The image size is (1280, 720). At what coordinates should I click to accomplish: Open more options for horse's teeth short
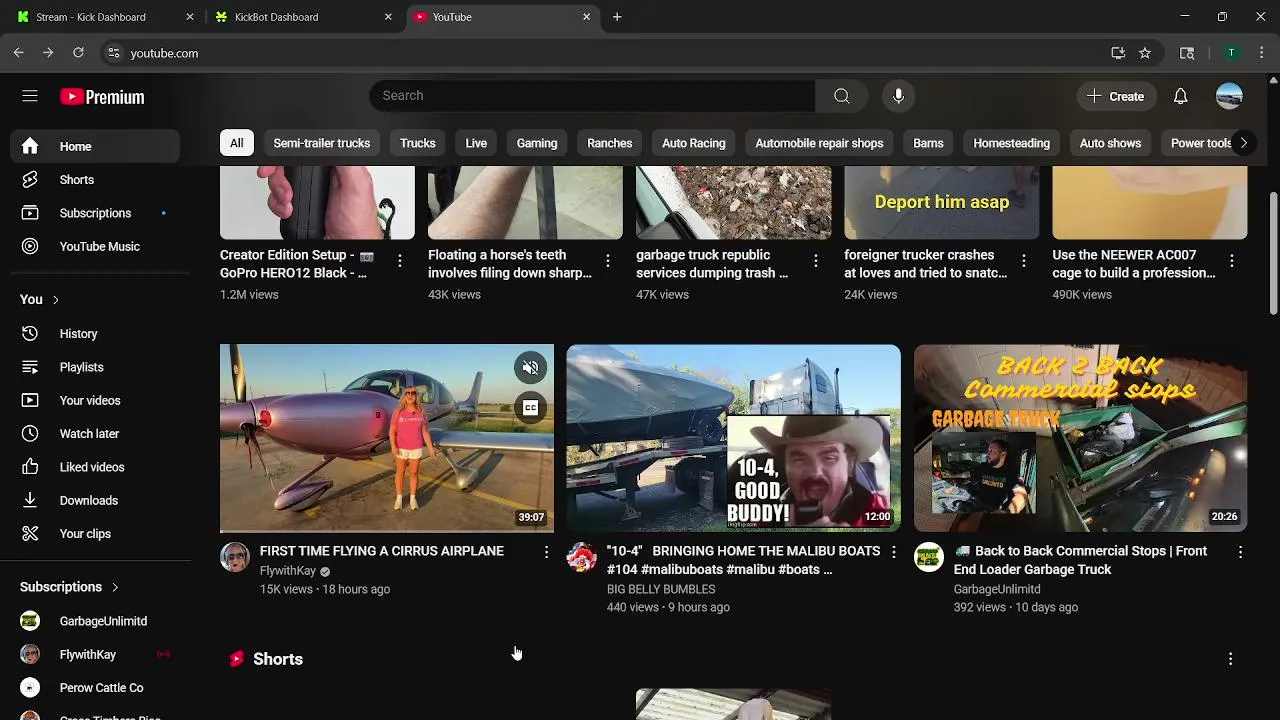tap(607, 261)
